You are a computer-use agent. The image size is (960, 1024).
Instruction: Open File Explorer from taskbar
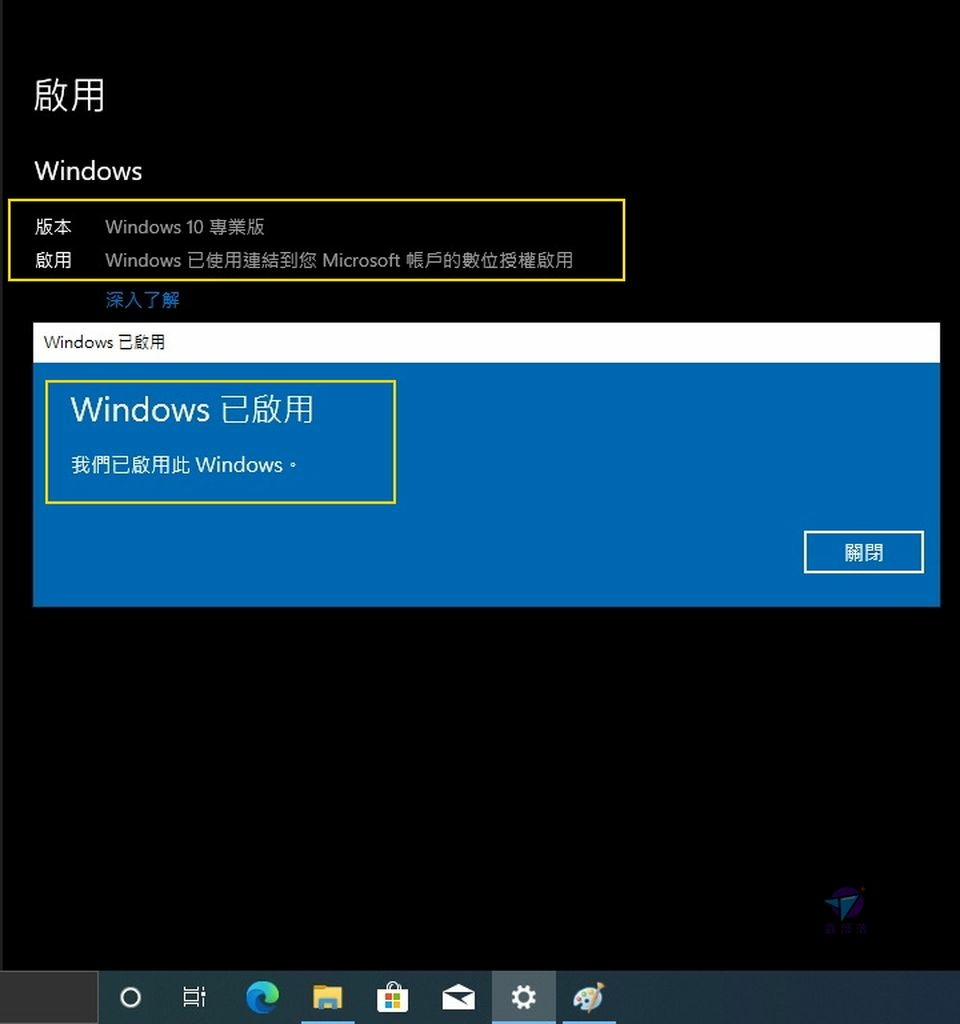pyautogui.click(x=328, y=997)
